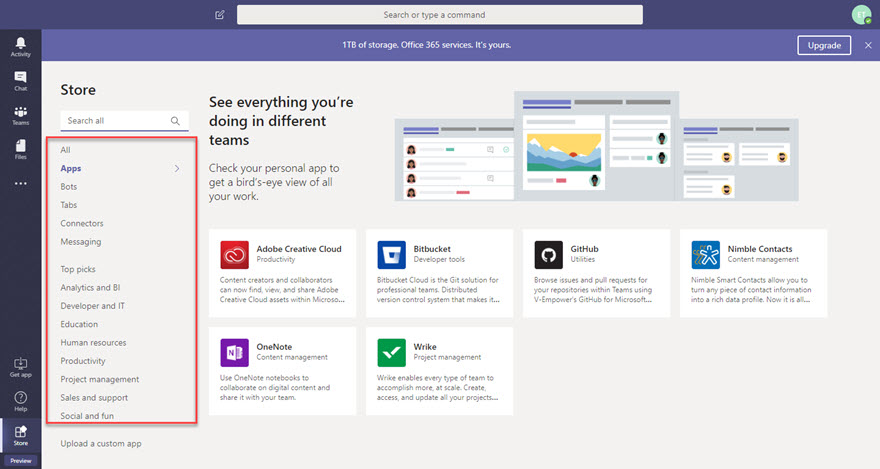The image size is (880, 469).
Task: Click the Adobe Creative Cloud icon
Action: tap(235, 255)
